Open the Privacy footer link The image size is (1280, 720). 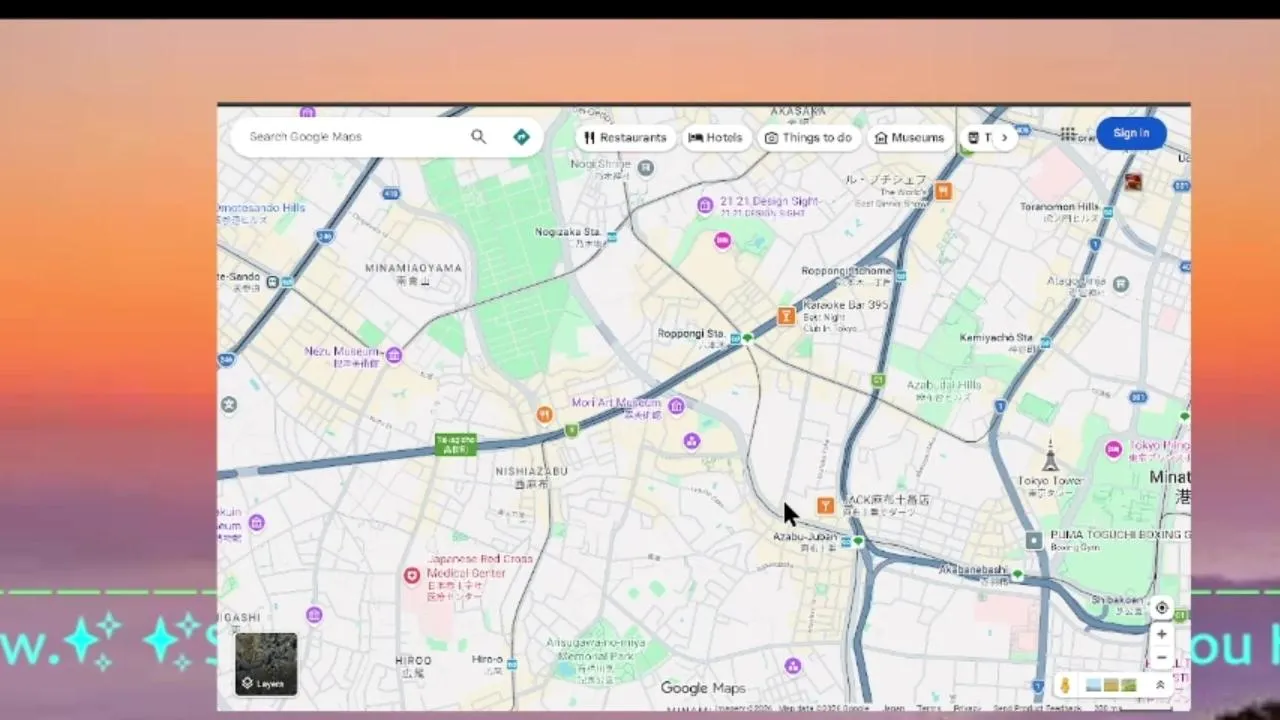tap(967, 708)
